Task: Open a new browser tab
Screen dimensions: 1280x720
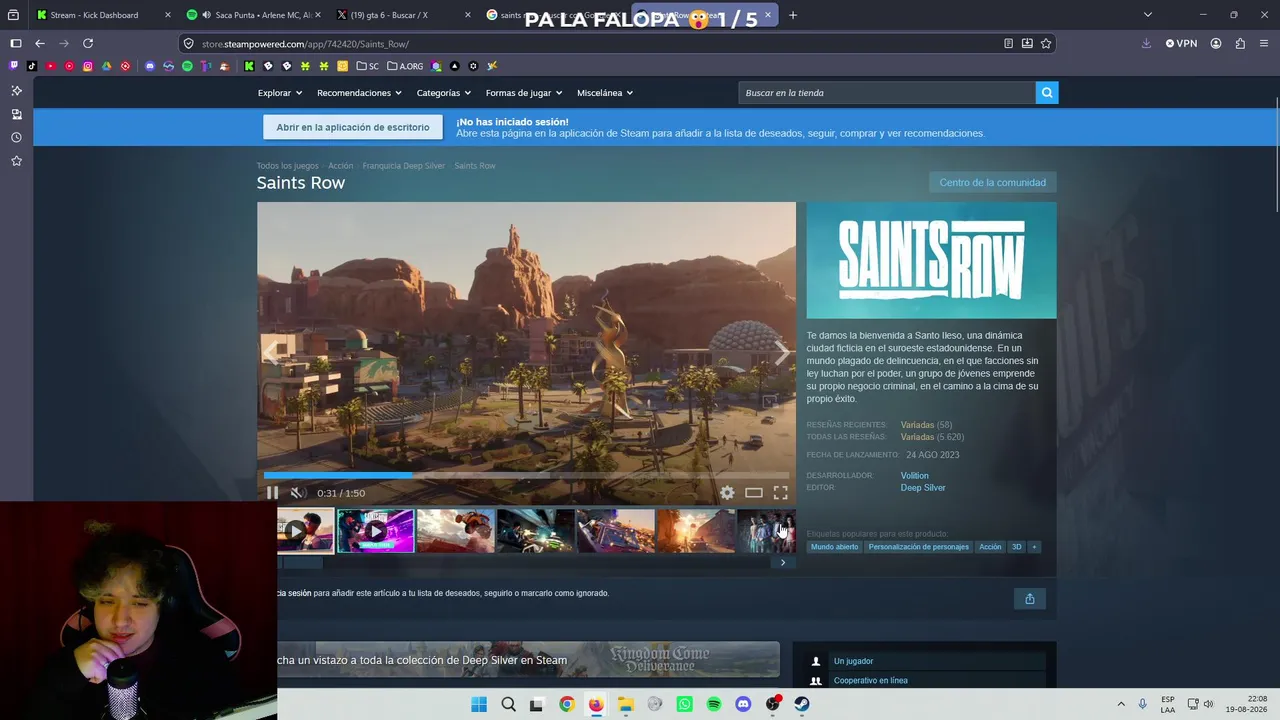Action: pos(793,15)
